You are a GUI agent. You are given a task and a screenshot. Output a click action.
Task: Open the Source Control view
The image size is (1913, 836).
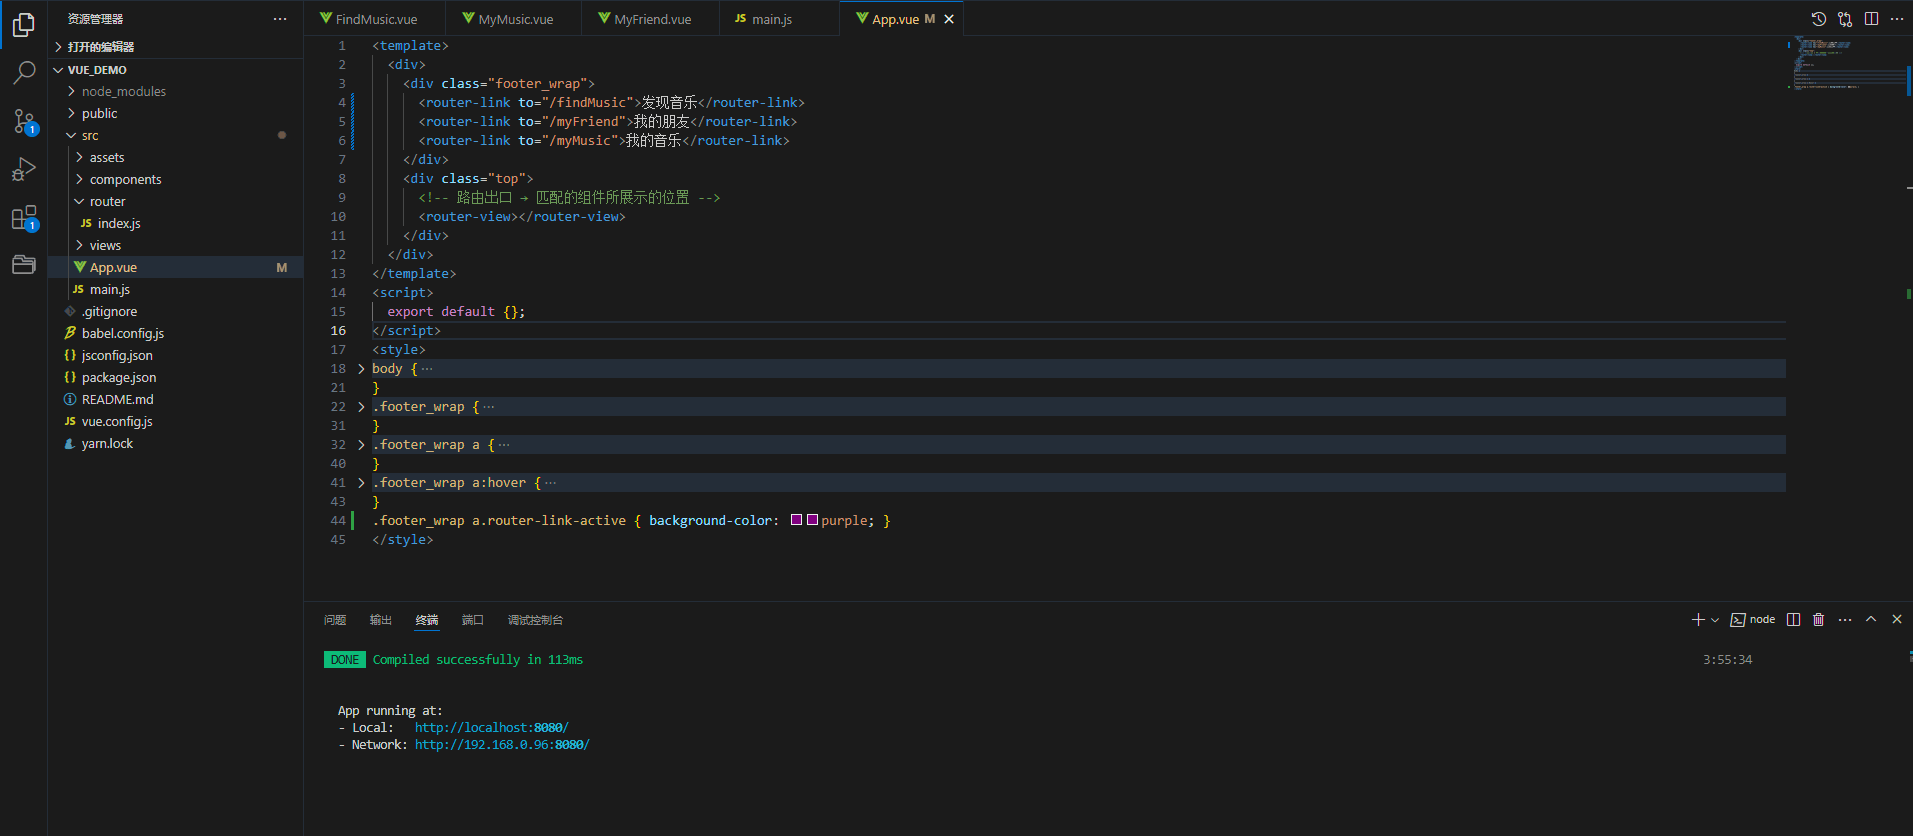[x=24, y=122]
